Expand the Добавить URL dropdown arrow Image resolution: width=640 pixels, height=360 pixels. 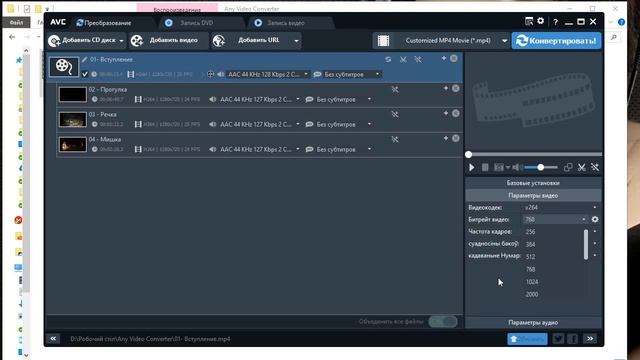(296, 41)
